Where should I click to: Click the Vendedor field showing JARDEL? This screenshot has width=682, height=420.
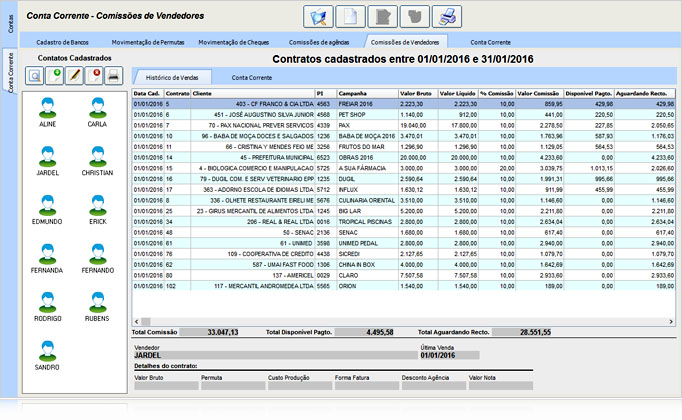coord(275,355)
